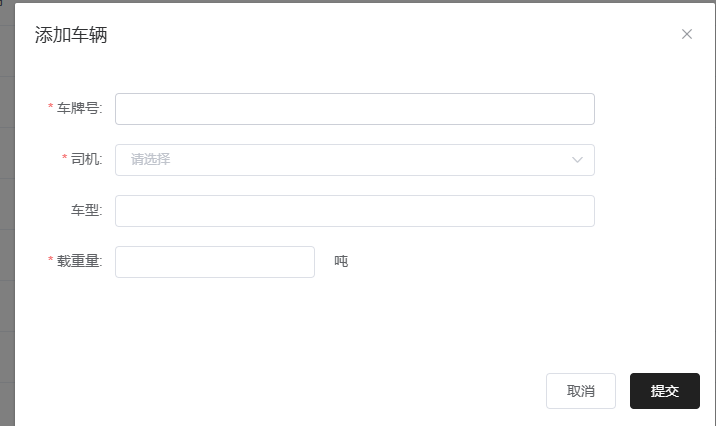Focus the 车型 input box
Viewport: 716px width, 426px height.
tap(355, 211)
